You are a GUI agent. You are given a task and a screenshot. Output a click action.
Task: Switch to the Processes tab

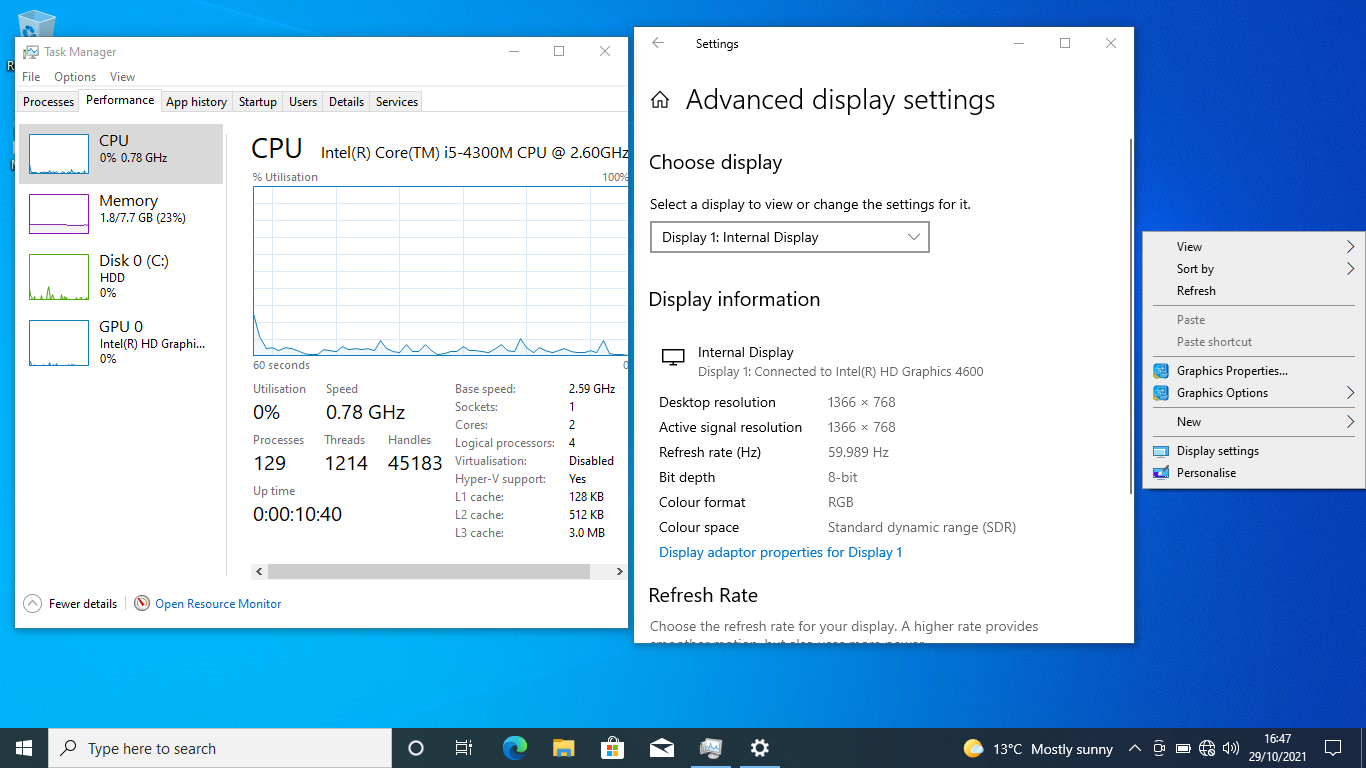click(48, 102)
